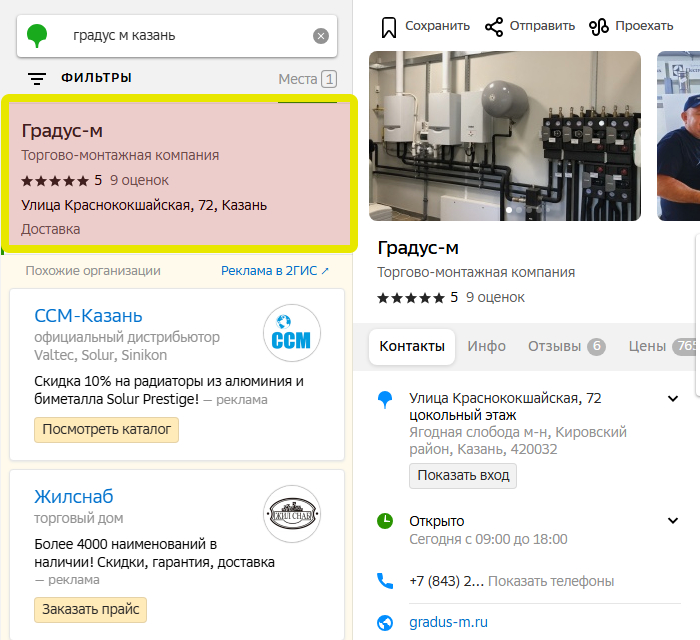This screenshot has width=700, height=640.
Task: Click the Сохранить label
Action: point(438,26)
